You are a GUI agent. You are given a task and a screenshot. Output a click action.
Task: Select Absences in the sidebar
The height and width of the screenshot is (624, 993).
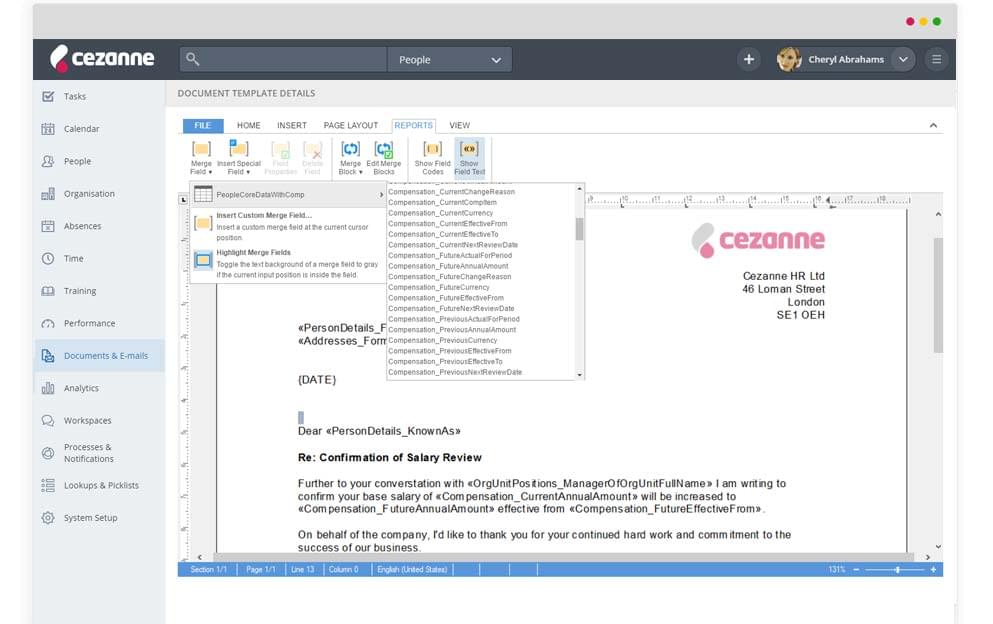(82, 226)
